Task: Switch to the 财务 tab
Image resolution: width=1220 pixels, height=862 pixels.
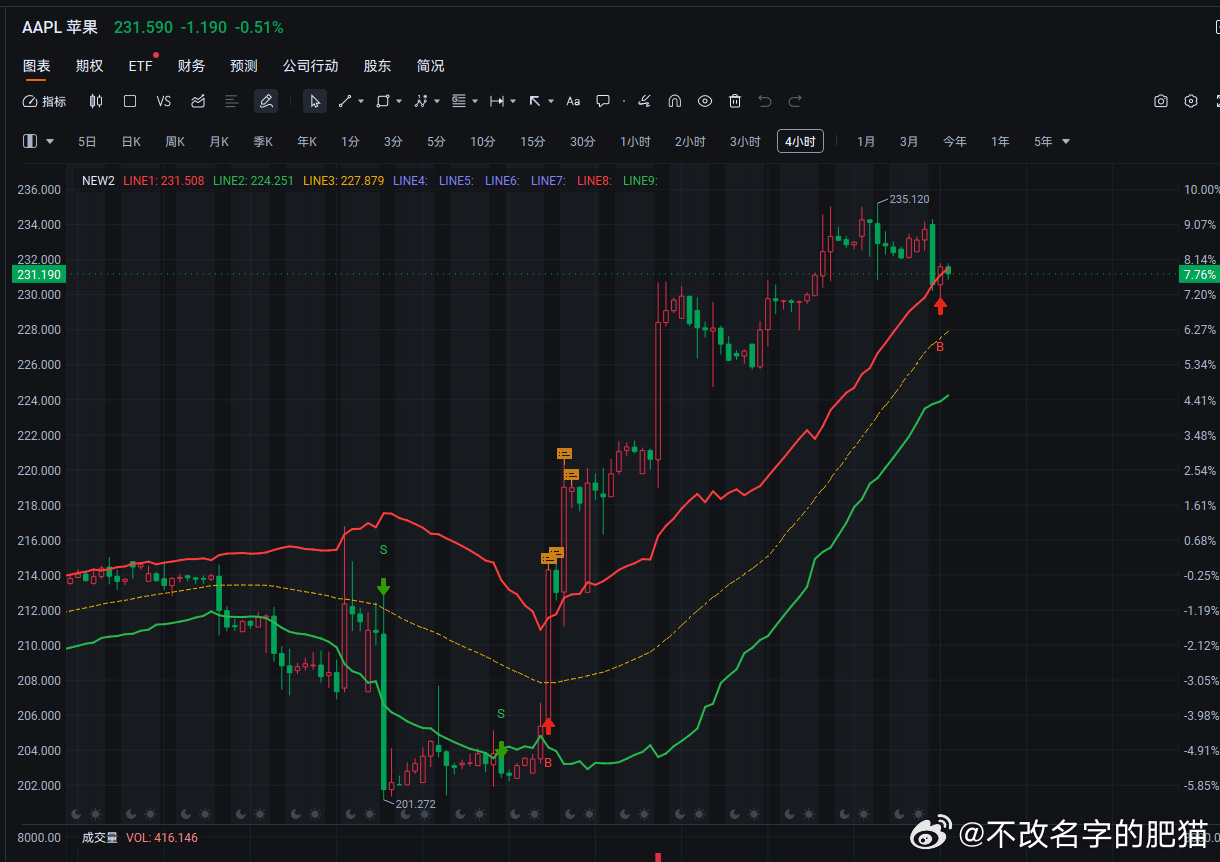Action: 191,66
